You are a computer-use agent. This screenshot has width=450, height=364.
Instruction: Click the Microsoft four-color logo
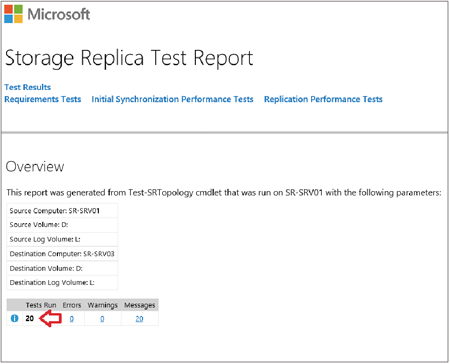(13, 14)
